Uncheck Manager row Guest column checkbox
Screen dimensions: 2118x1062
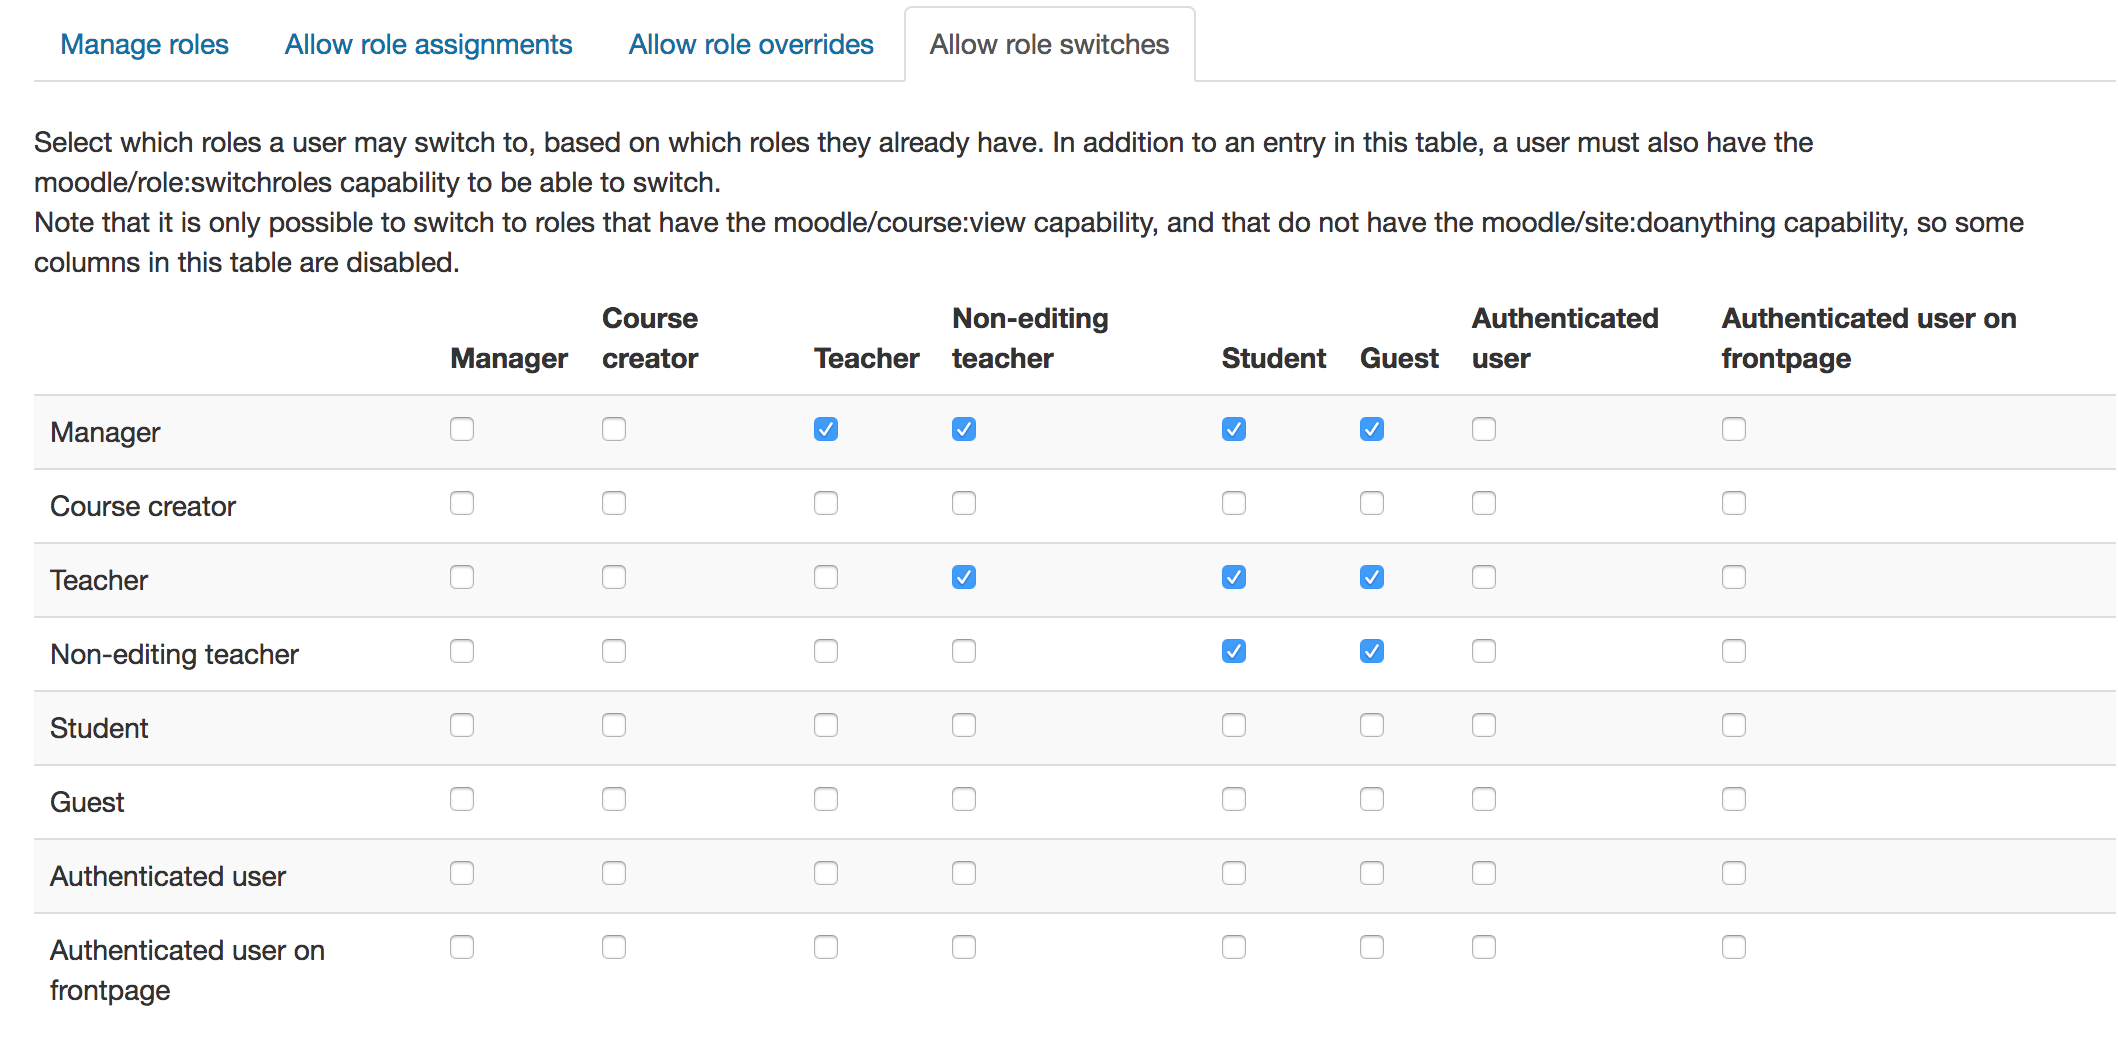(1372, 430)
